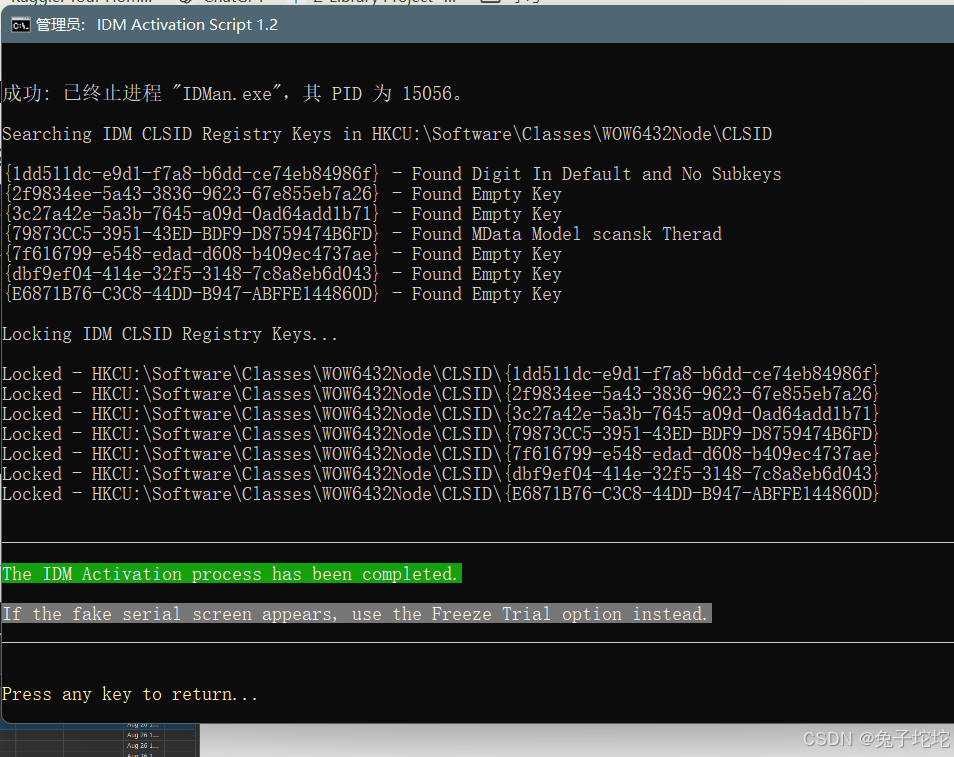Click the Found Empty Key row for {dbf9ef04-414e...}
Screen dimensions: 954x757
pyautogui.click(x=282, y=274)
